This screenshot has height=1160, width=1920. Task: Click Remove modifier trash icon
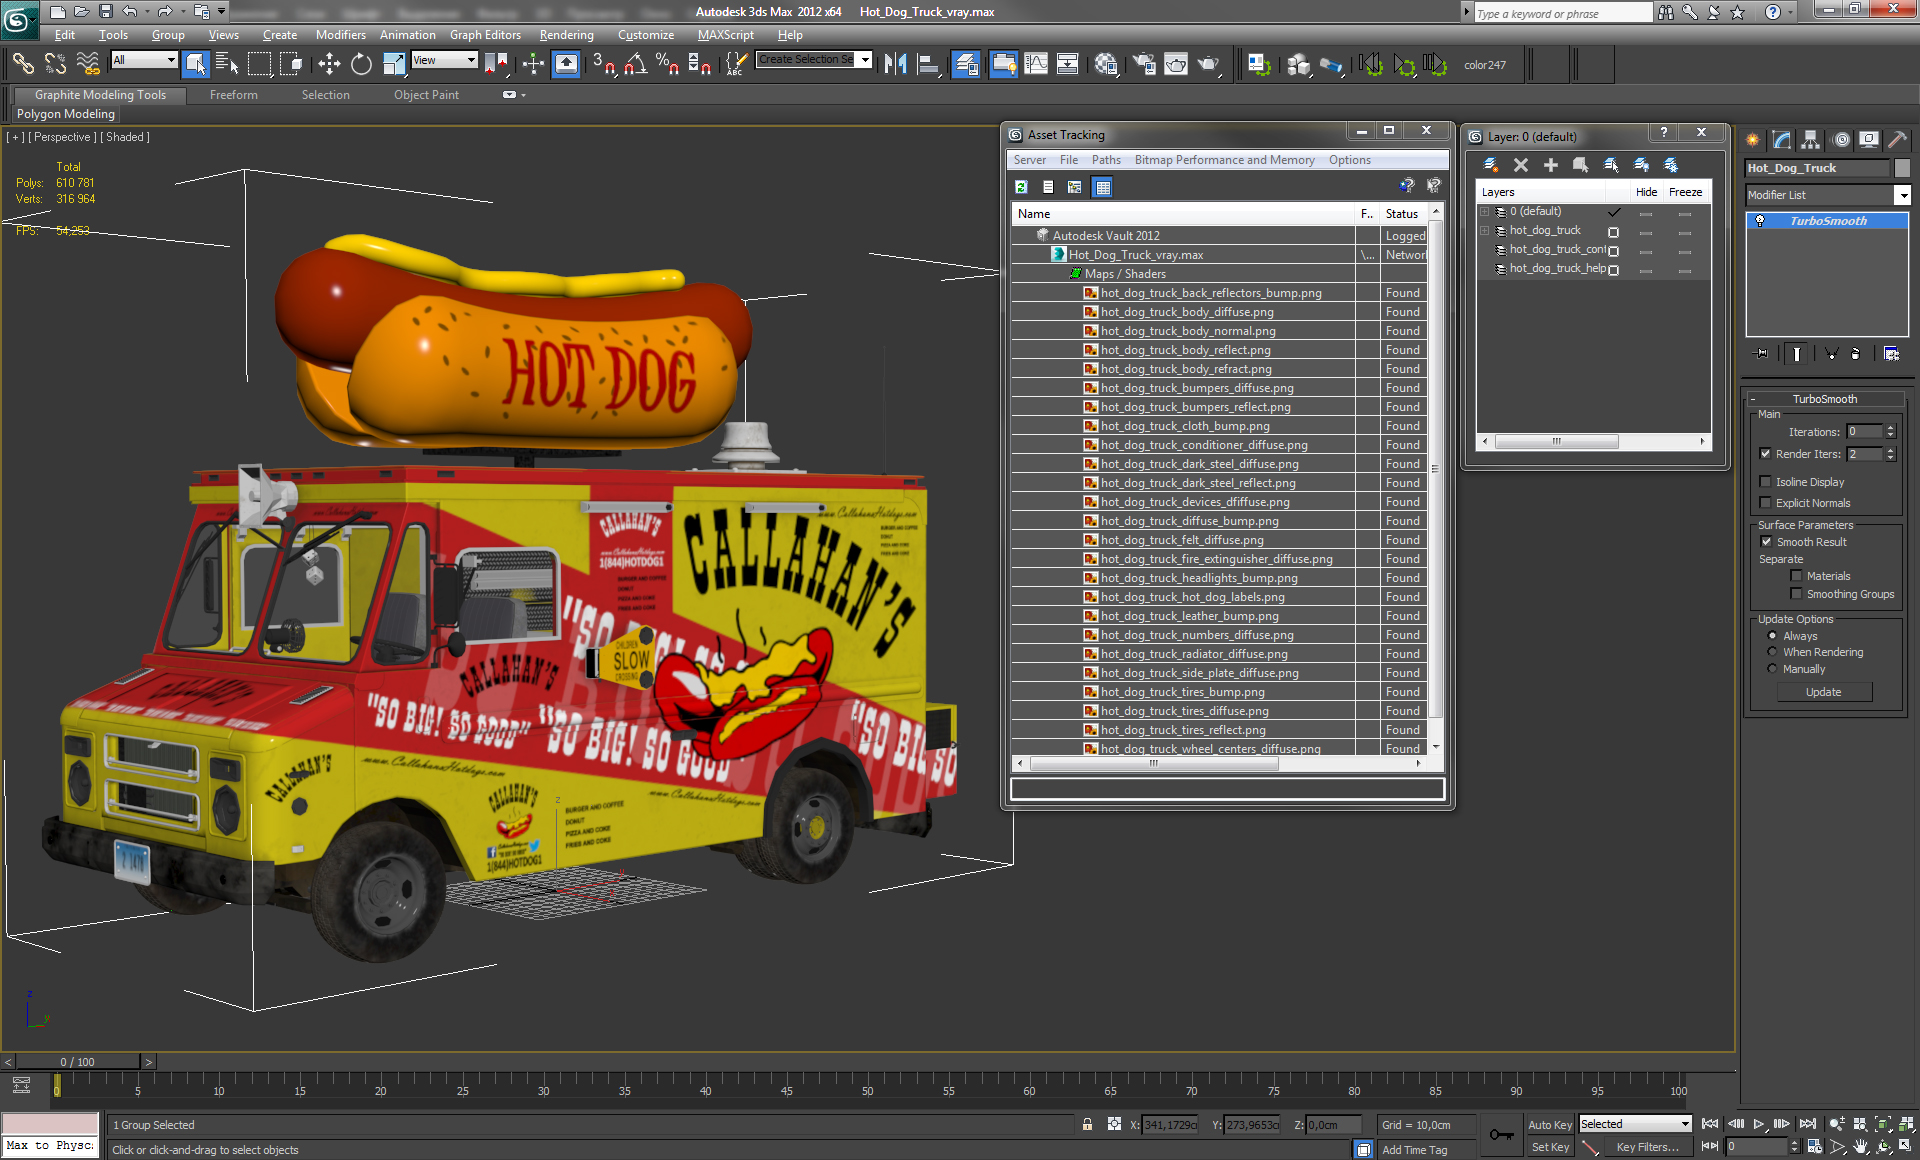coord(1856,353)
